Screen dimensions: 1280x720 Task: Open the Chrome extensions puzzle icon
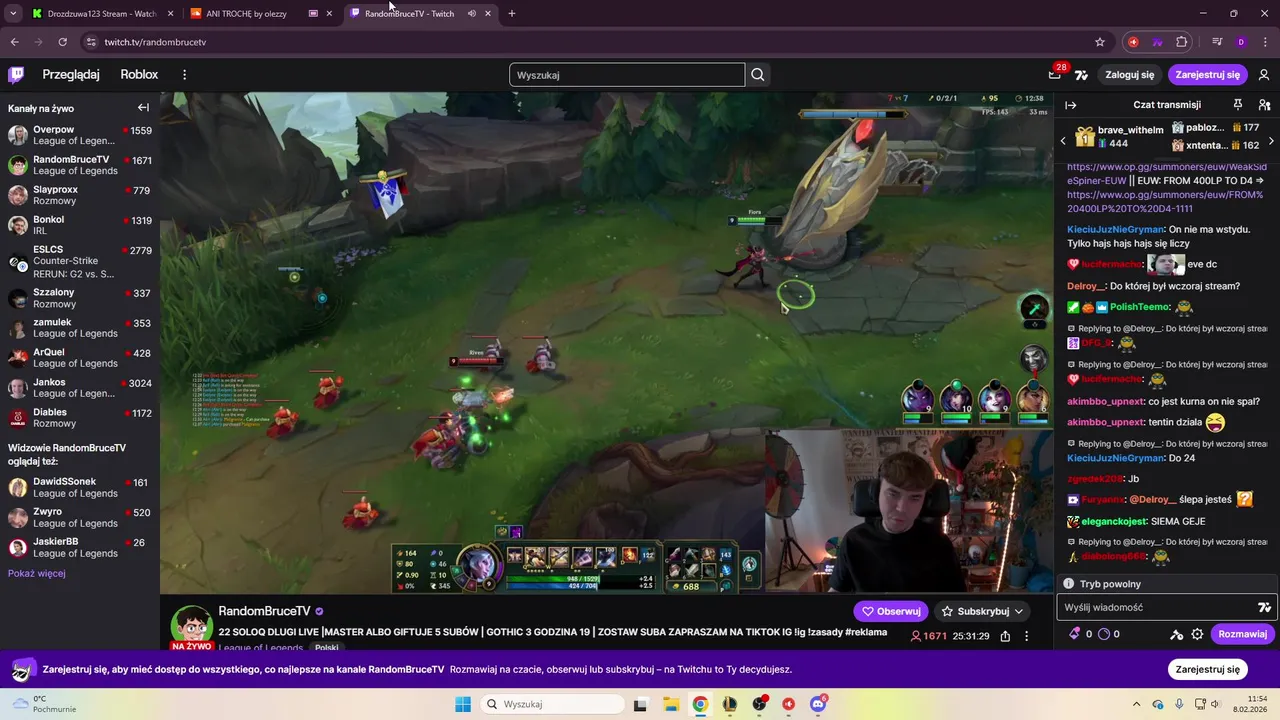1182,42
